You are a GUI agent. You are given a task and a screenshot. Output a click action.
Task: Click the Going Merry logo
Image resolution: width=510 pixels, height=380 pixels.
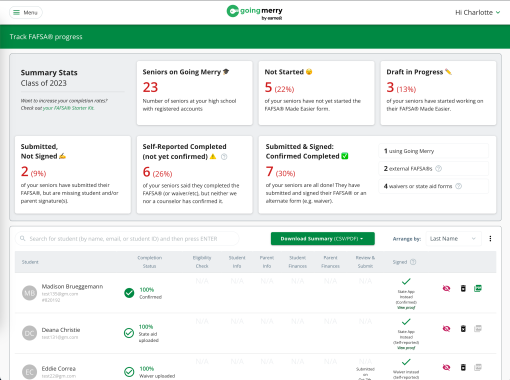click(255, 13)
